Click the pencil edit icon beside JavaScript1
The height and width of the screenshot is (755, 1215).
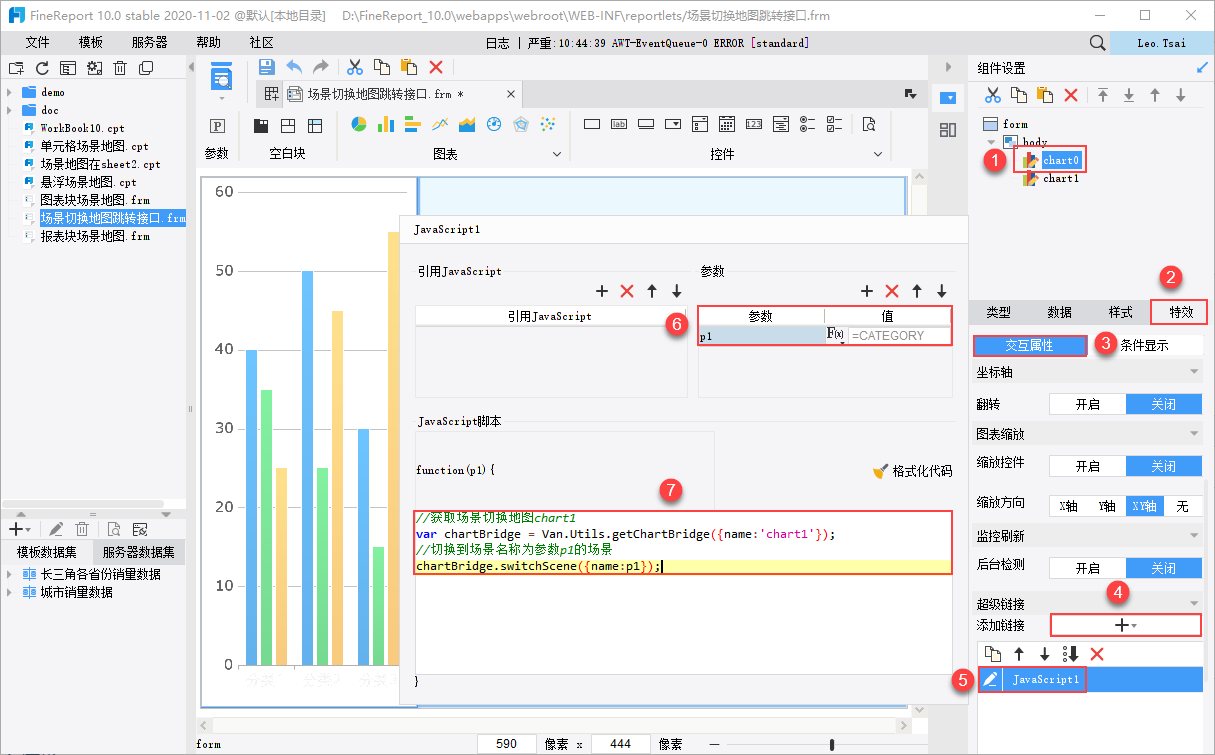point(990,680)
